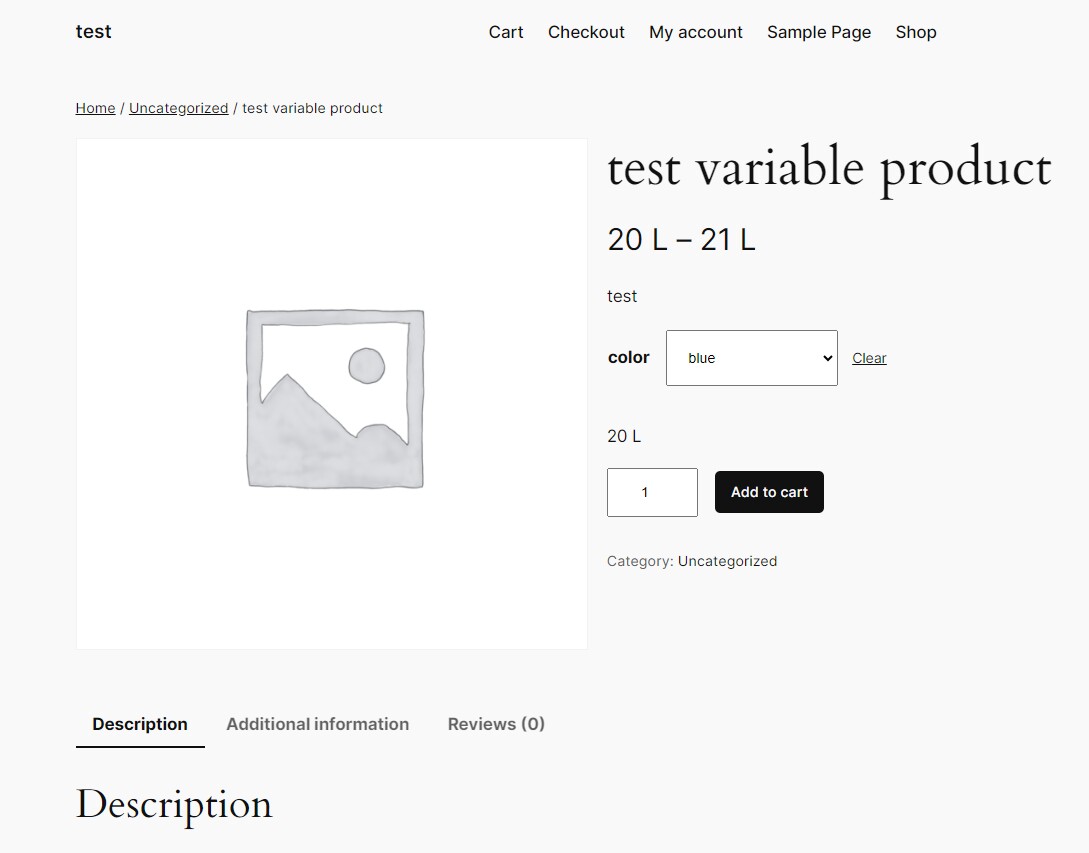Click inside the quantity input field

(651, 491)
